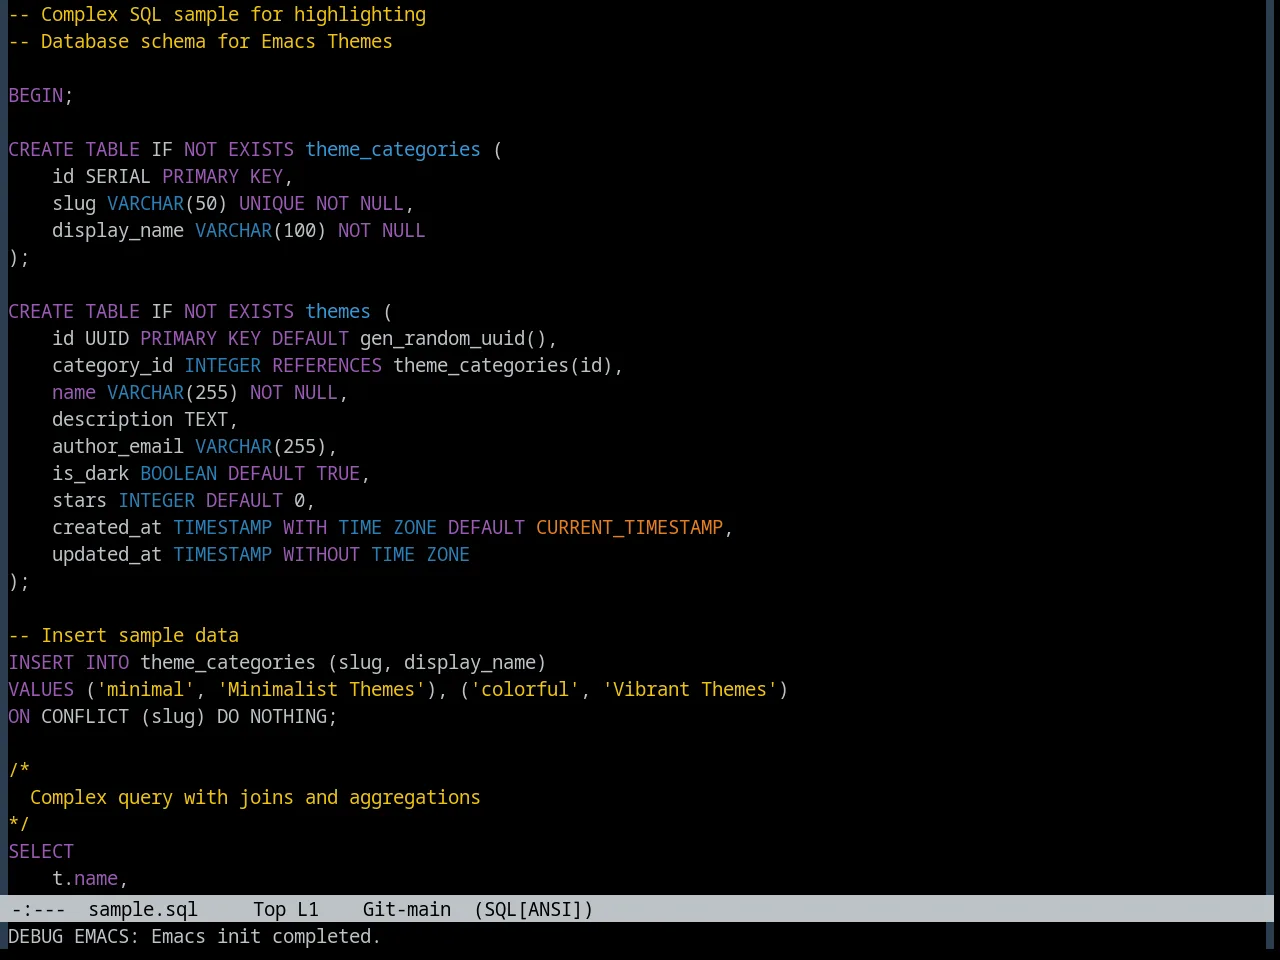The width and height of the screenshot is (1280, 960).
Task: Click the -:--- buffer status flags
Action: 37,909
